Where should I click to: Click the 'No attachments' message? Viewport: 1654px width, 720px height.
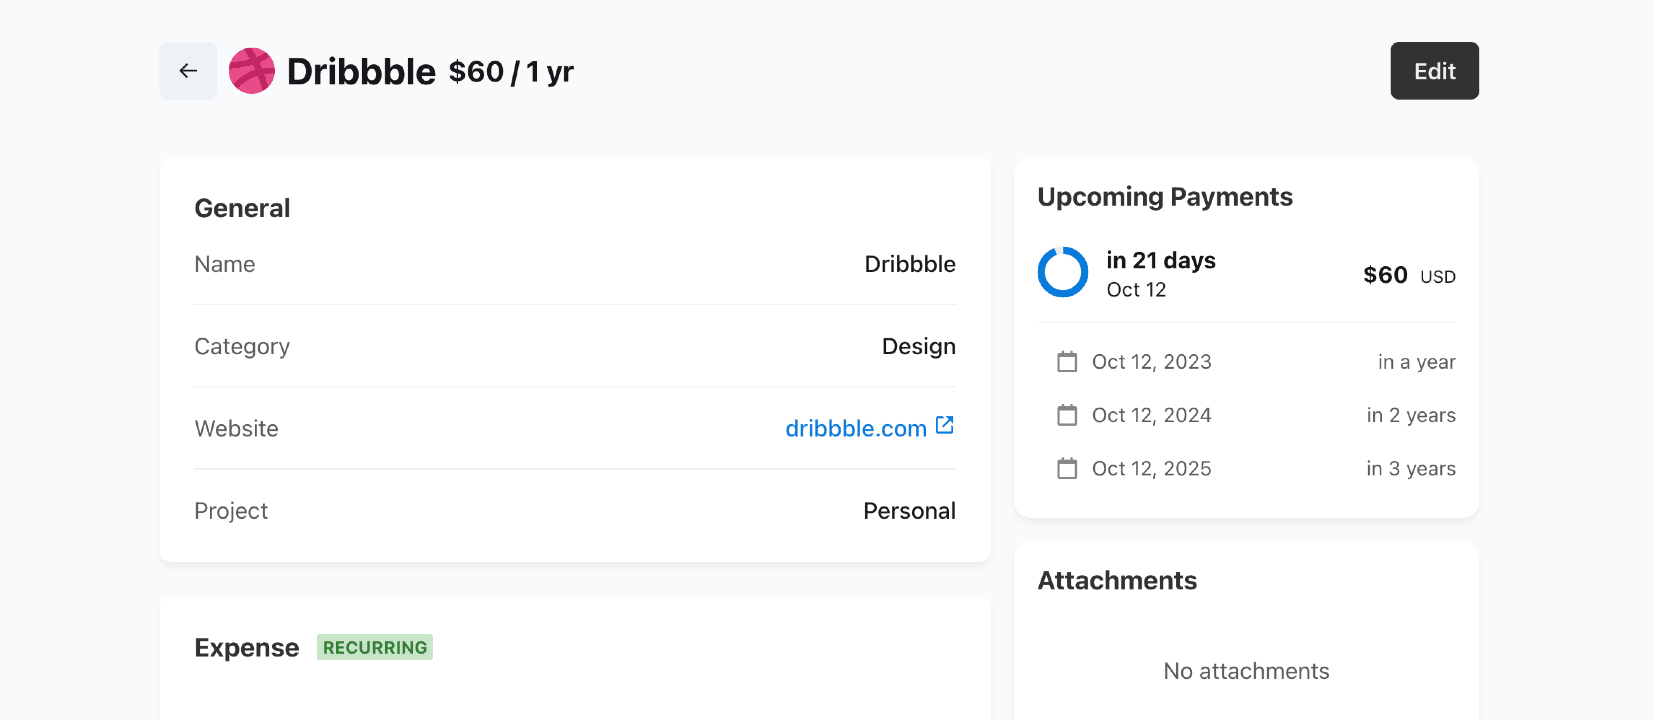pos(1246,671)
